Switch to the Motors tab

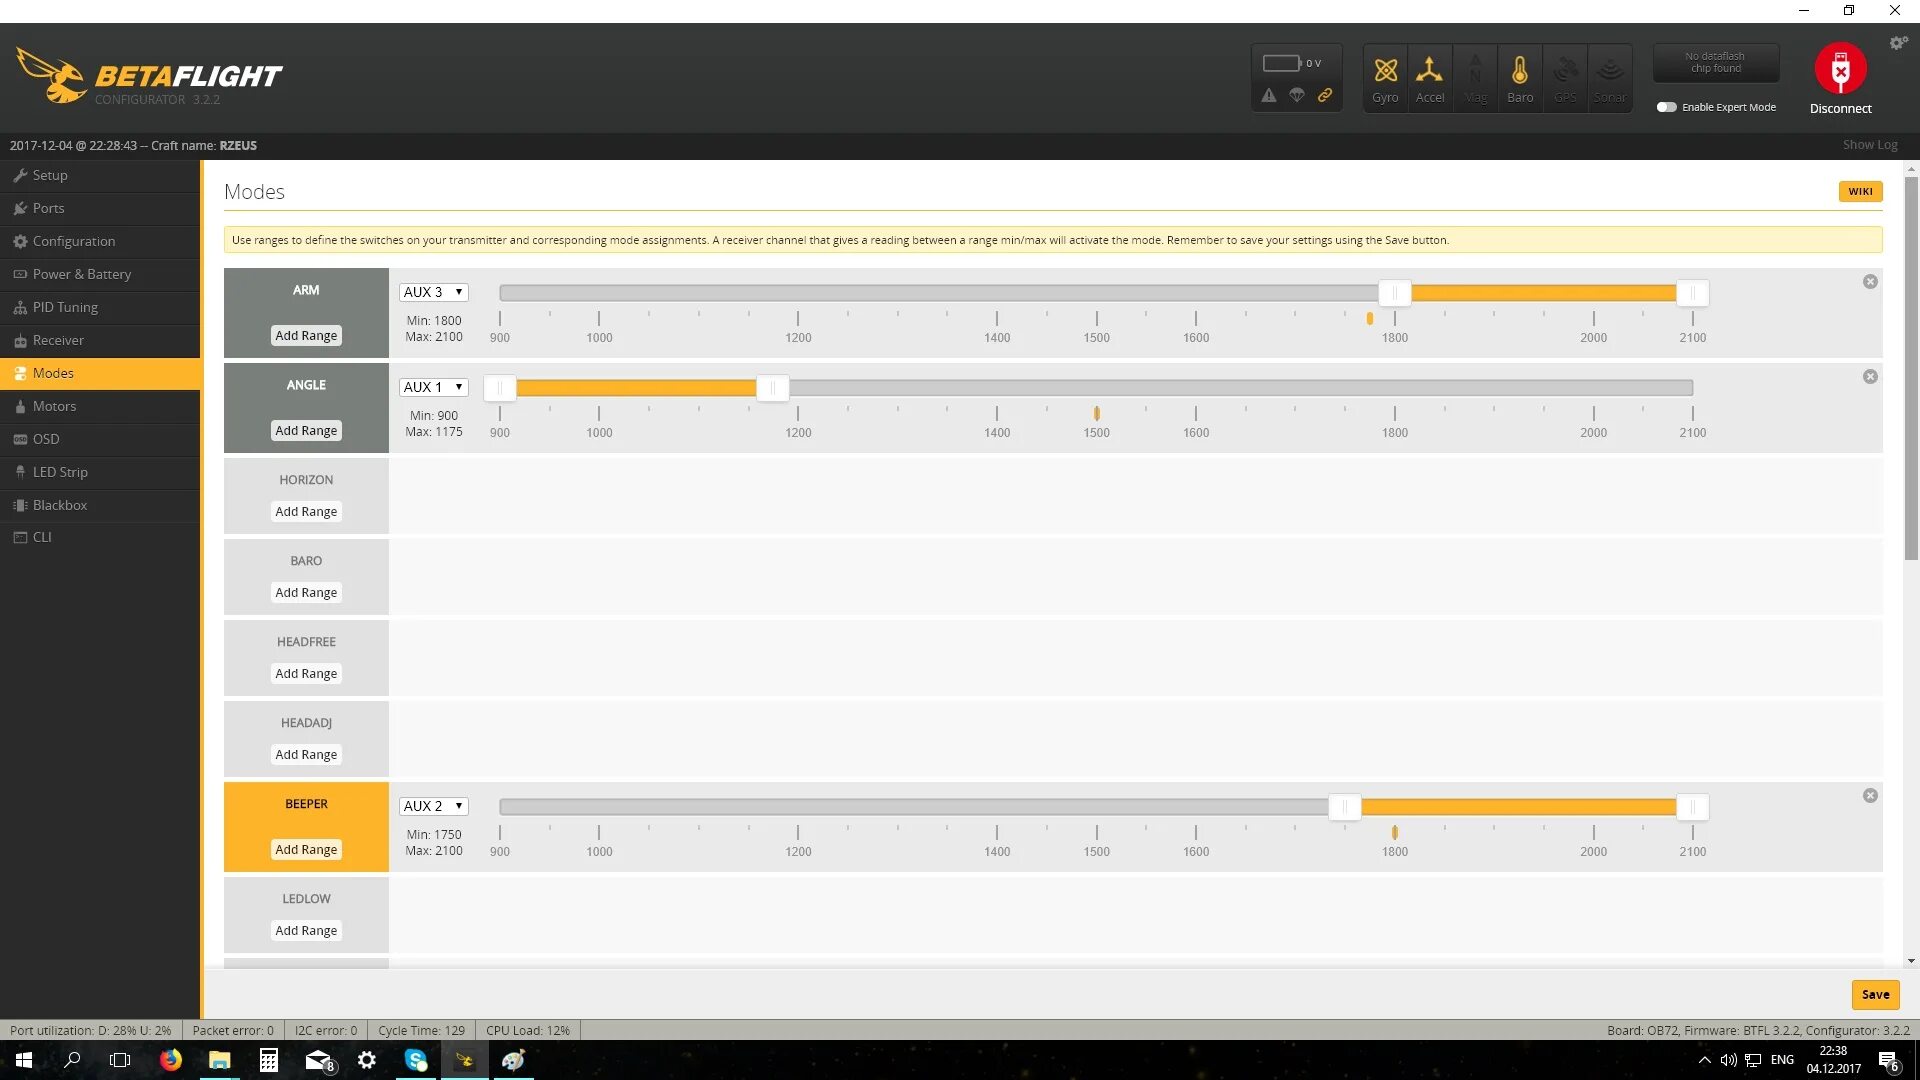(100, 406)
